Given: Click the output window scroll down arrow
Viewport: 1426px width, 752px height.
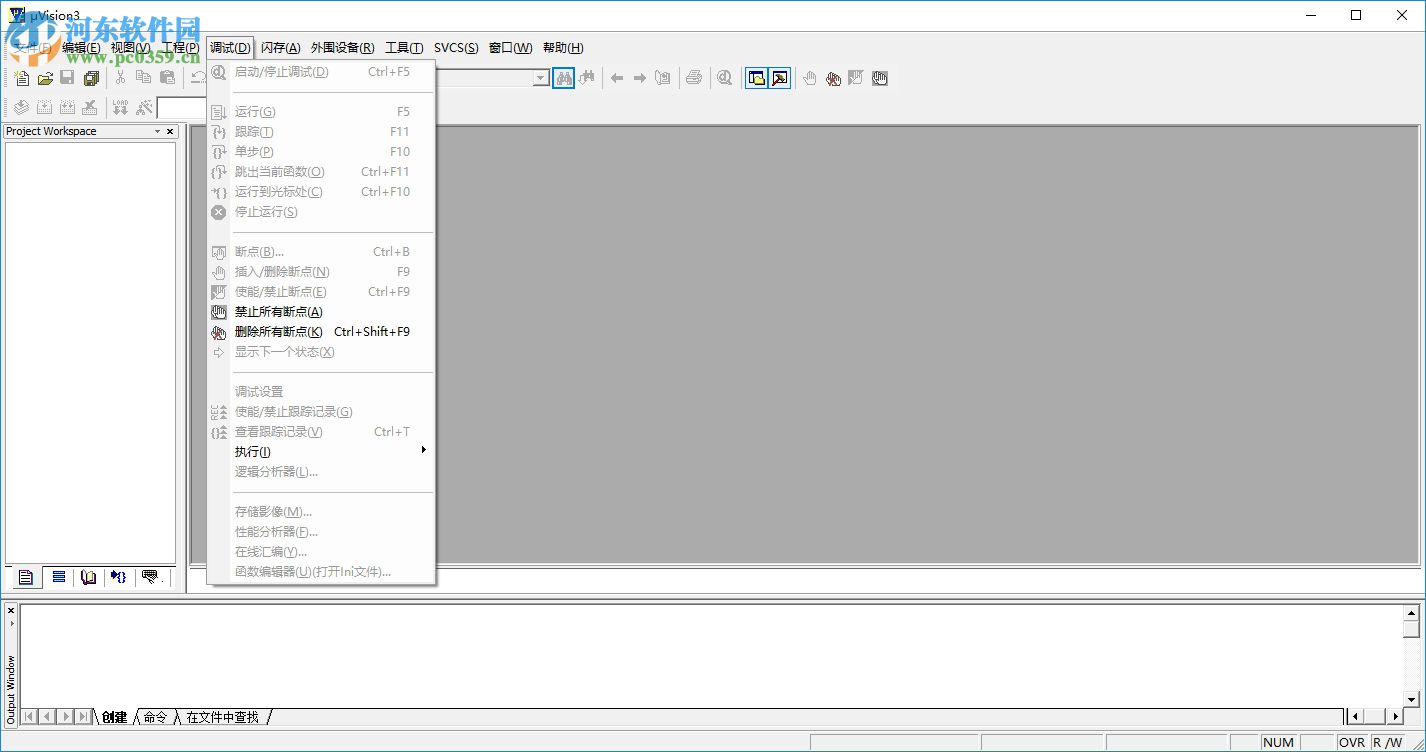Looking at the screenshot, I should tap(1411, 699).
